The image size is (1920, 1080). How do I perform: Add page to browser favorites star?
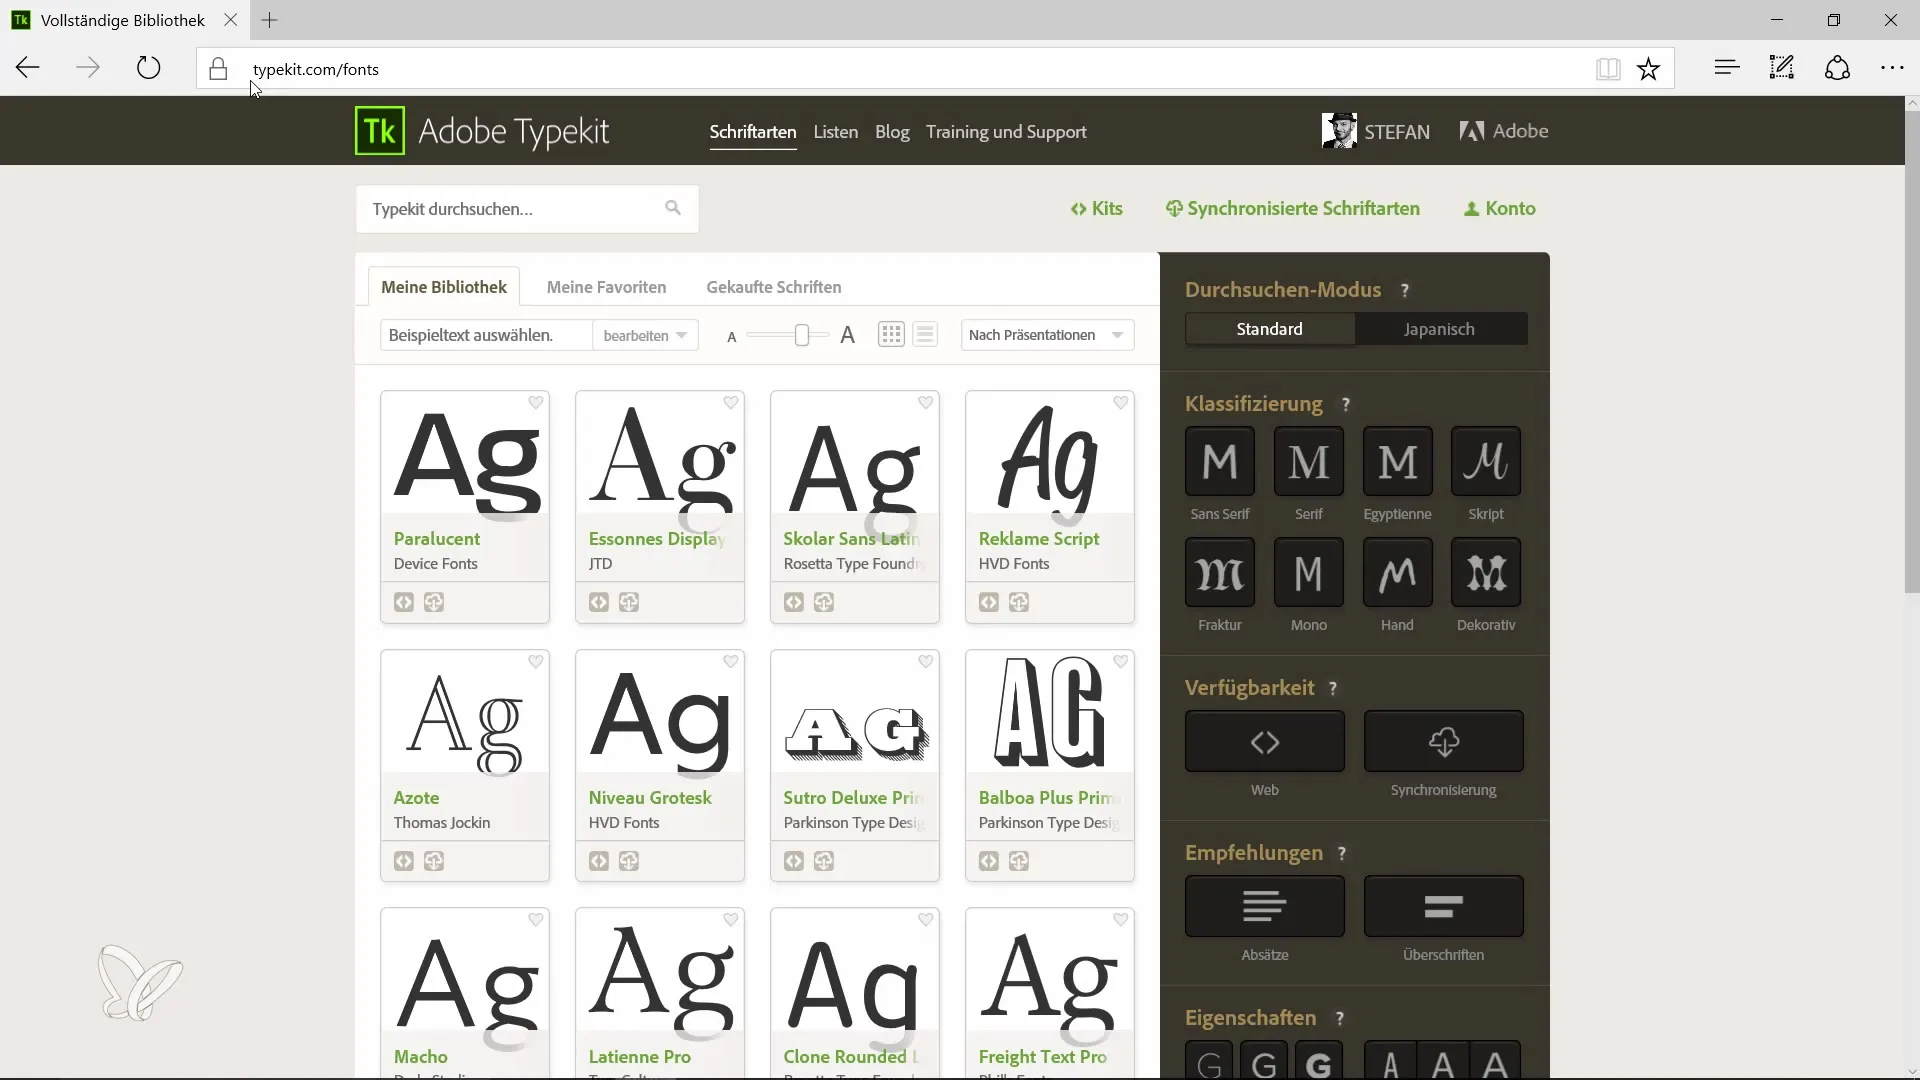click(x=1649, y=68)
